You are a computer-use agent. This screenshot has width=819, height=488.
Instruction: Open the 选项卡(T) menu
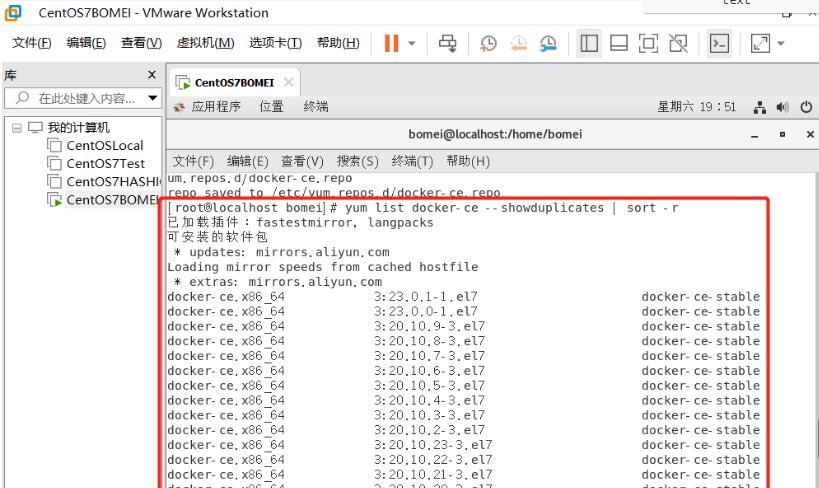click(275, 43)
